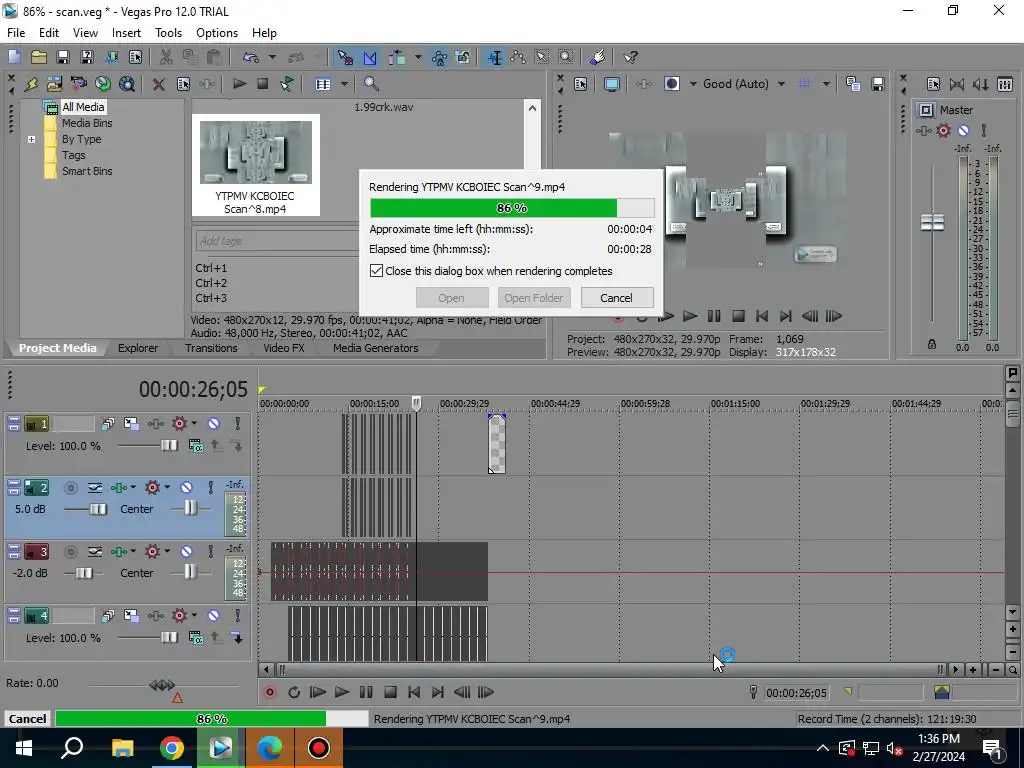1024x768 pixels.
Task: Click the zoom tool icon on timeline
Action: [1013, 670]
